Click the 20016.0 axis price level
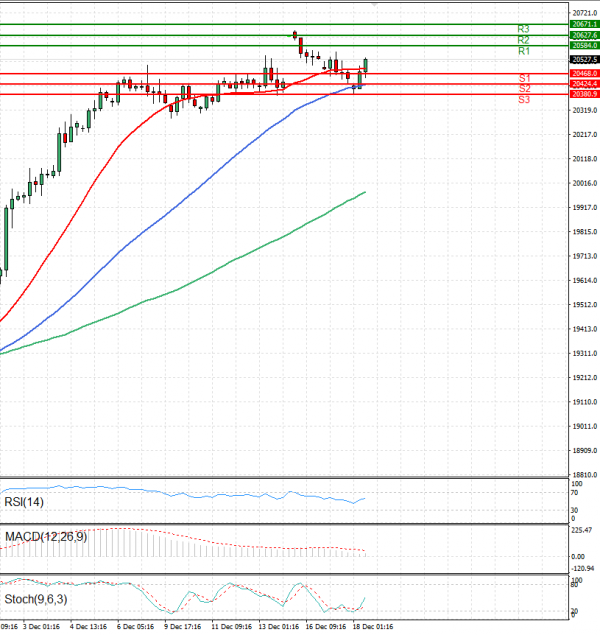This screenshot has width=600, height=635. tap(584, 183)
